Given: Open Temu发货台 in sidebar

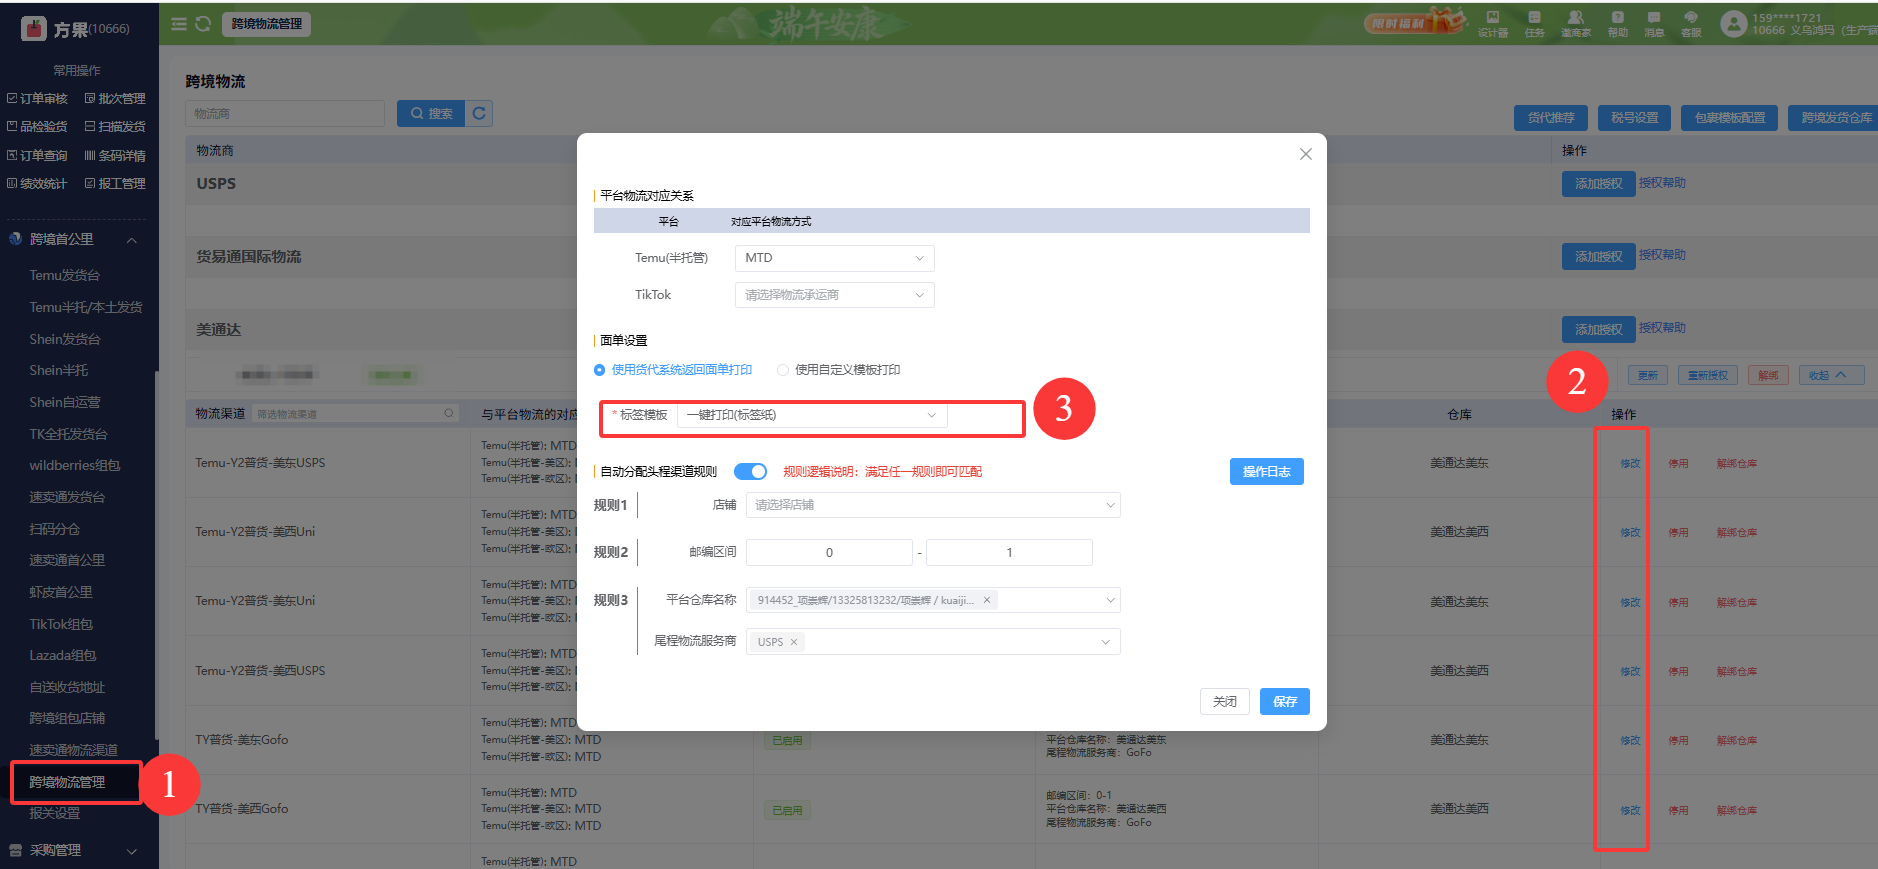Looking at the screenshot, I should [64, 275].
